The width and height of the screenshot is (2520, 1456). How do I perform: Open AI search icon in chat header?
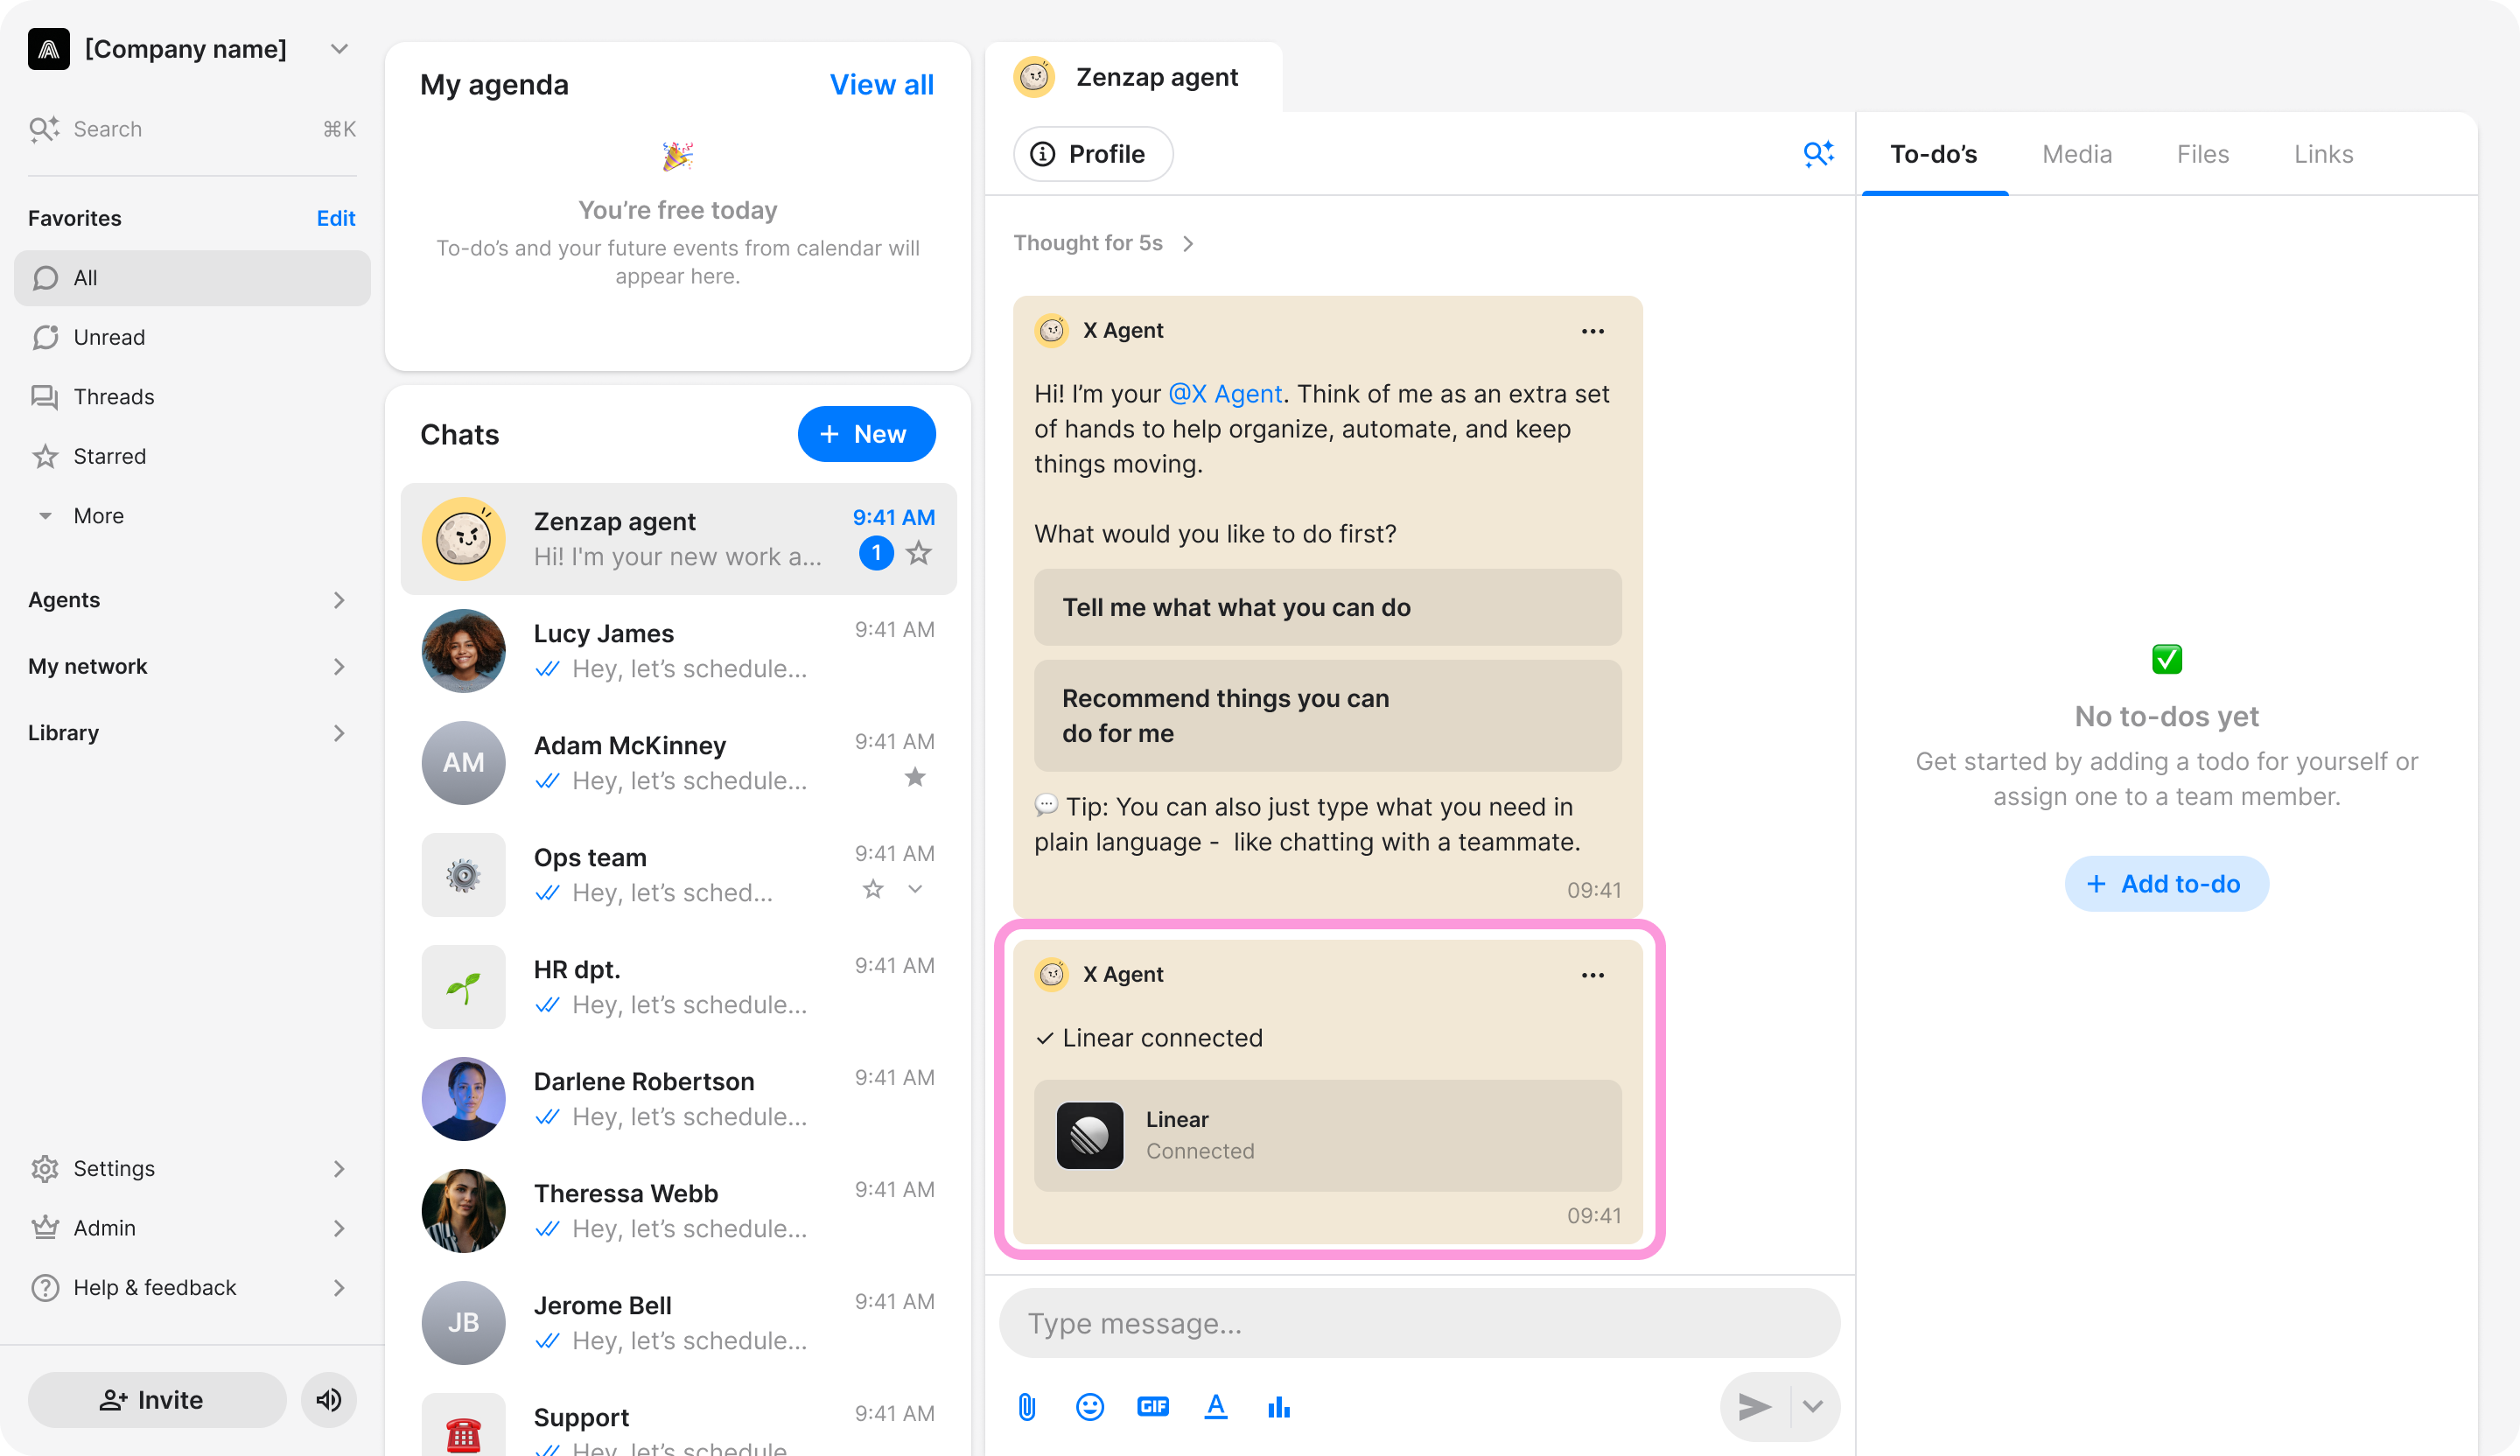[1818, 154]
